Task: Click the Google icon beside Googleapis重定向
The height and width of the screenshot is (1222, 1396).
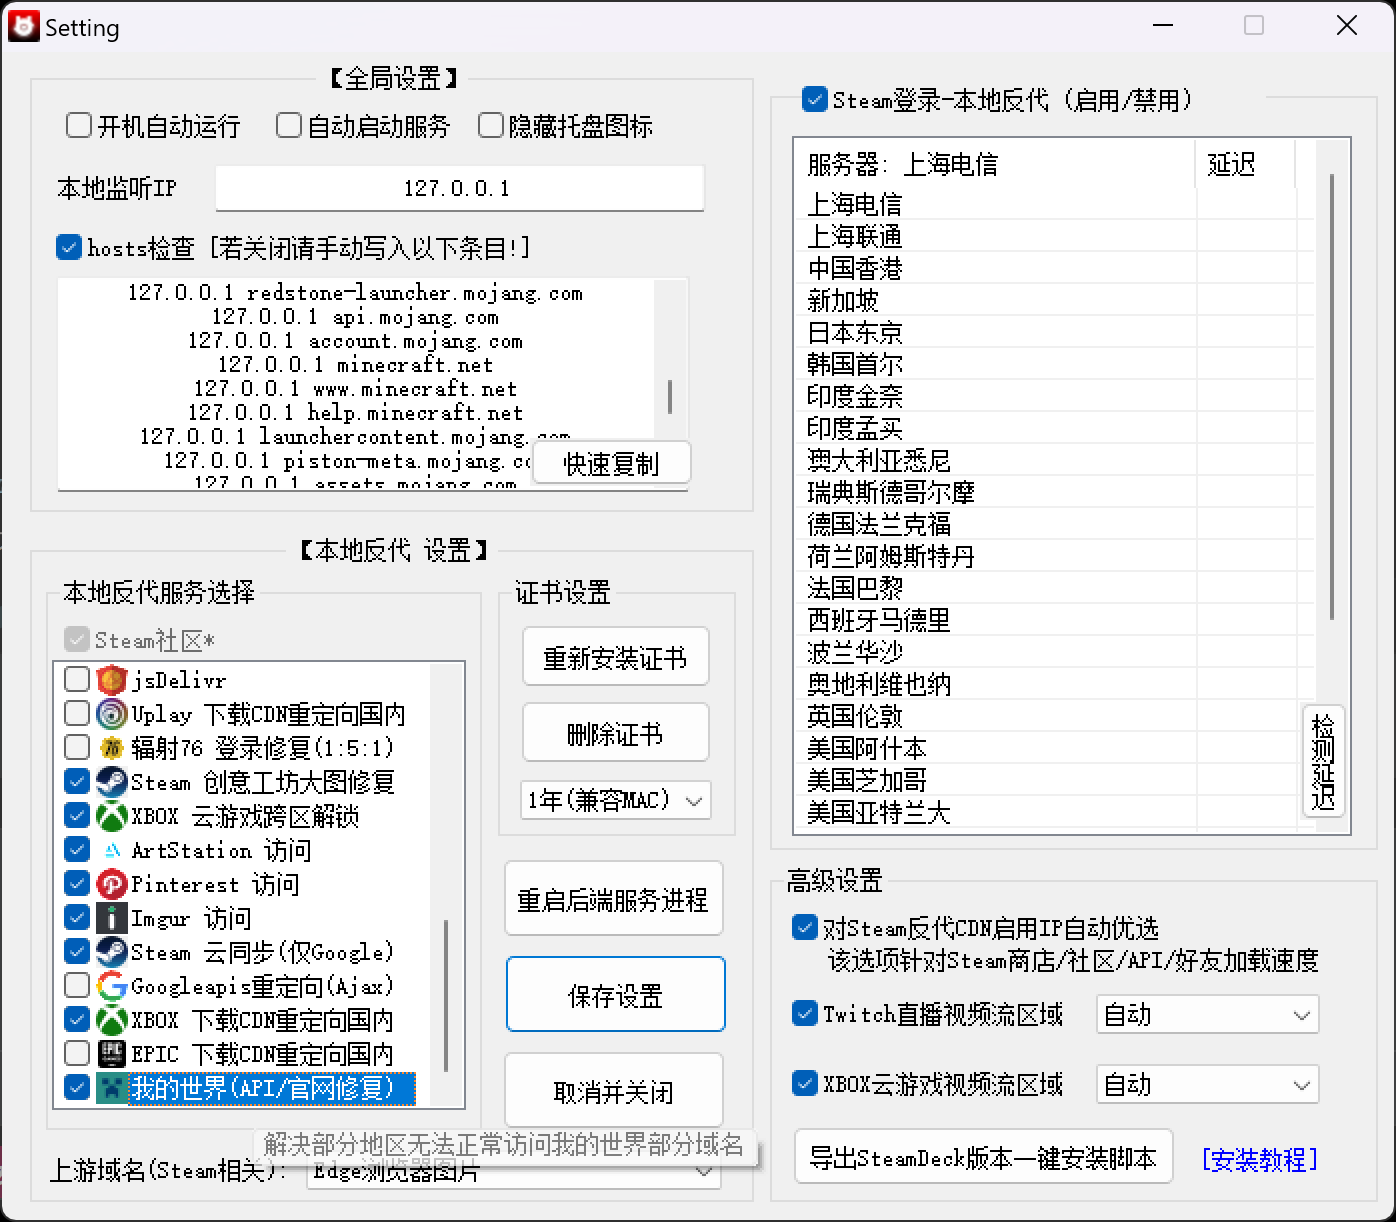Action: pos(112,986)
